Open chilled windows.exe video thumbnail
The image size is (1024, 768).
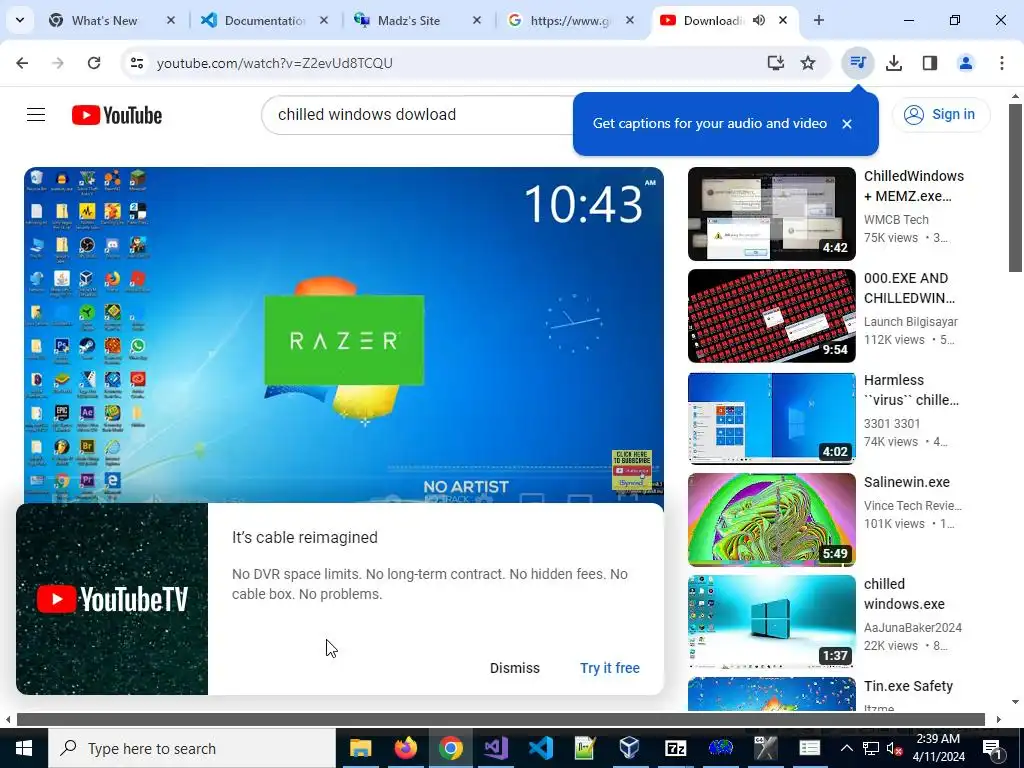click(772, 622)
